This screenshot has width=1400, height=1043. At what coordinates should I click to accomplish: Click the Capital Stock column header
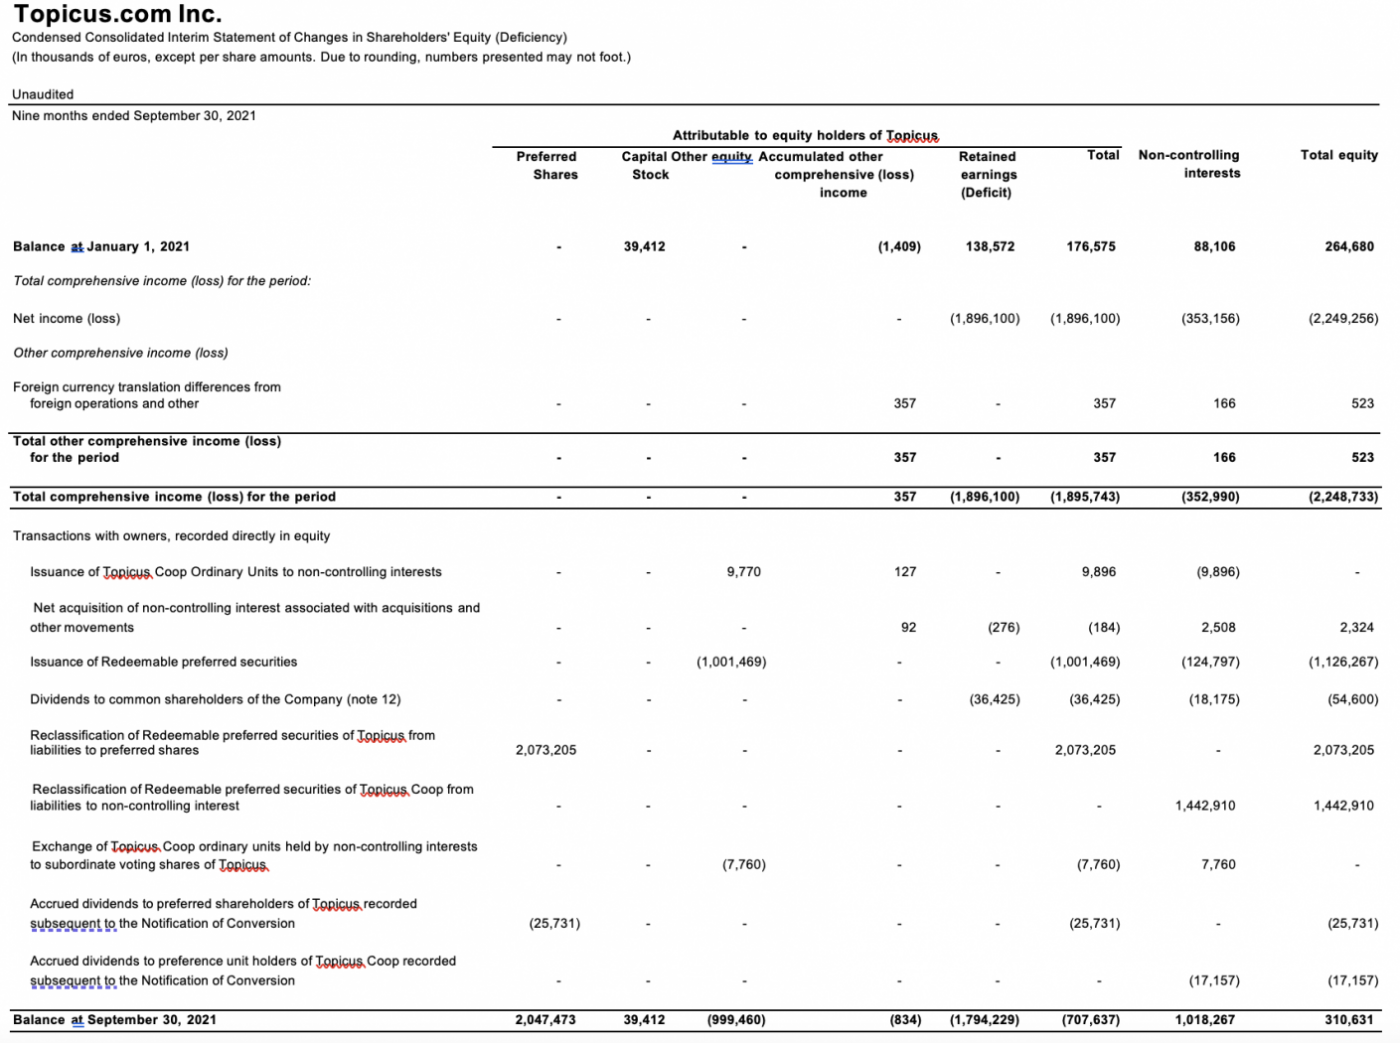[x=645, y=165]
